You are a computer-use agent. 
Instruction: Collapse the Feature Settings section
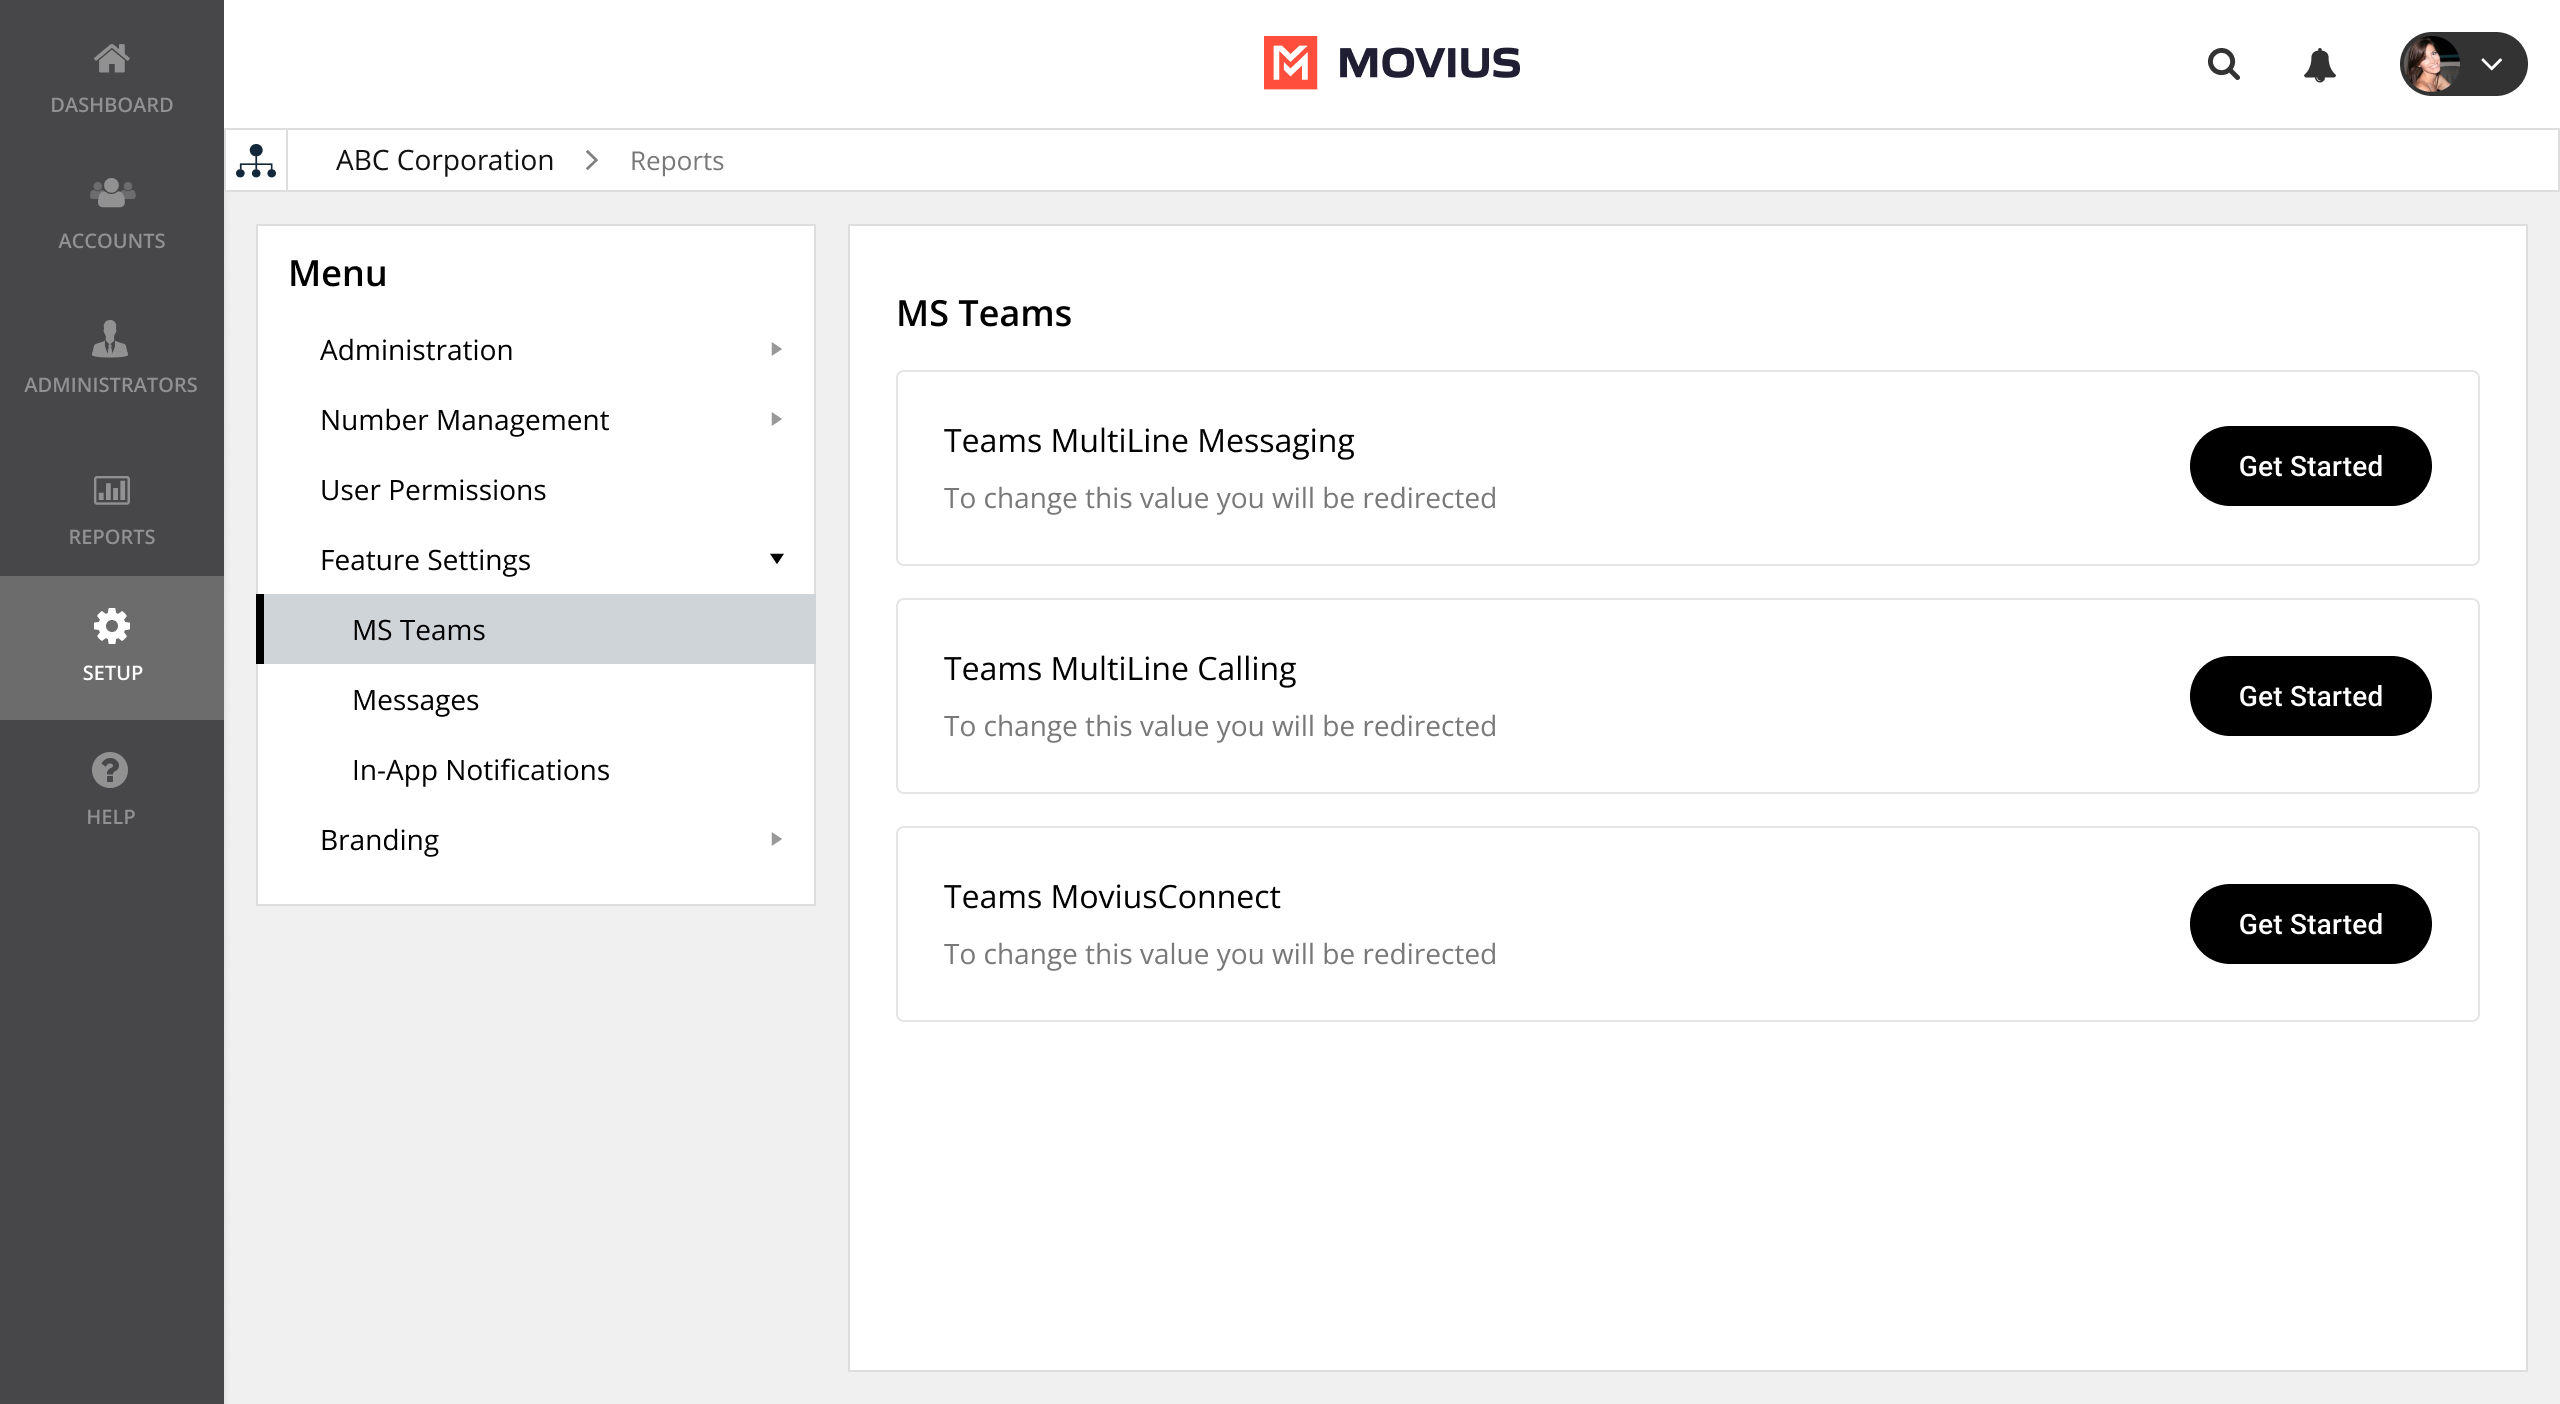coord(776,559)
